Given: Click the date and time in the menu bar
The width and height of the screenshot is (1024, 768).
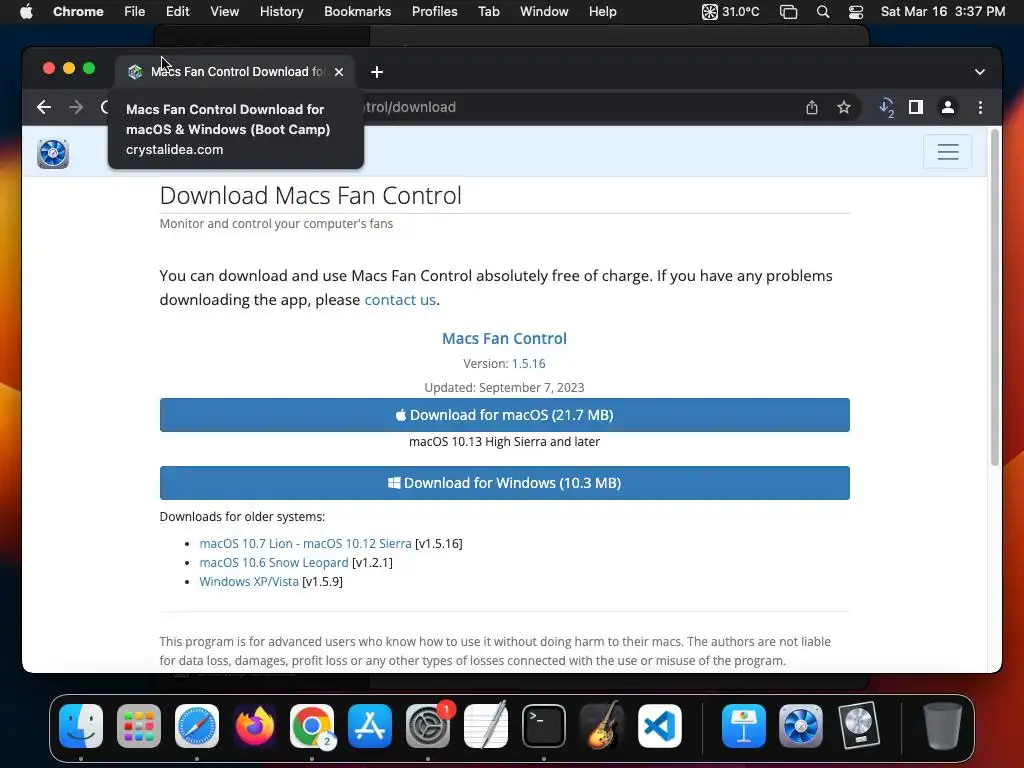Looking at the screenshot, I should coord(942,11).
